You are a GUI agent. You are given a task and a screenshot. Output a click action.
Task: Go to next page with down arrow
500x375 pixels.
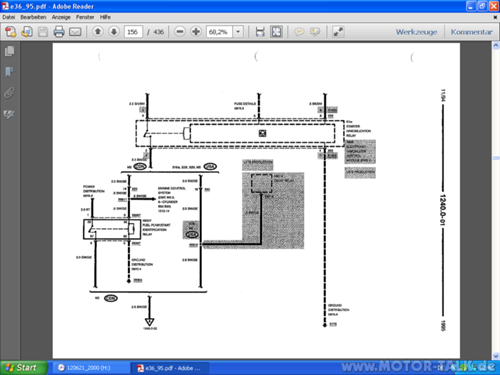pos(114,32)
